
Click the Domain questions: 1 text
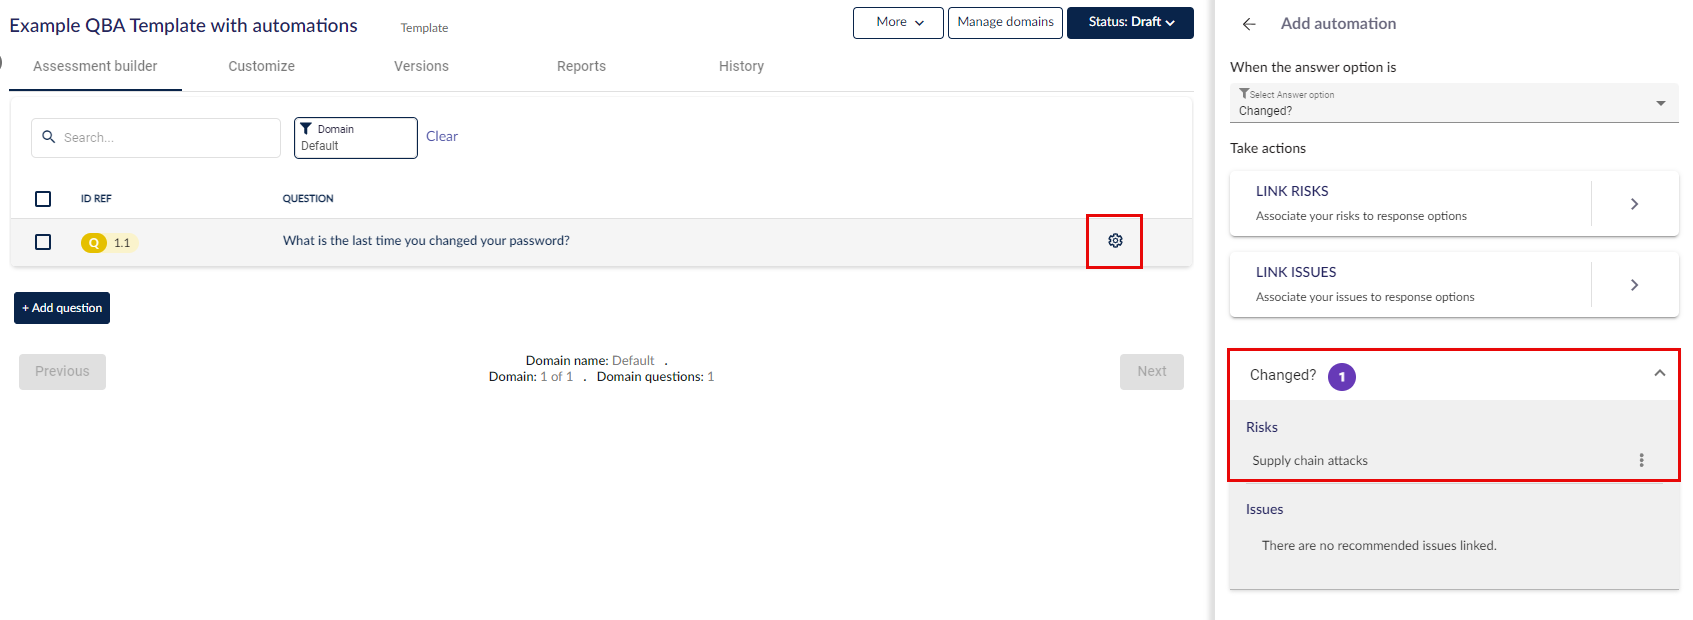[656, 377]
